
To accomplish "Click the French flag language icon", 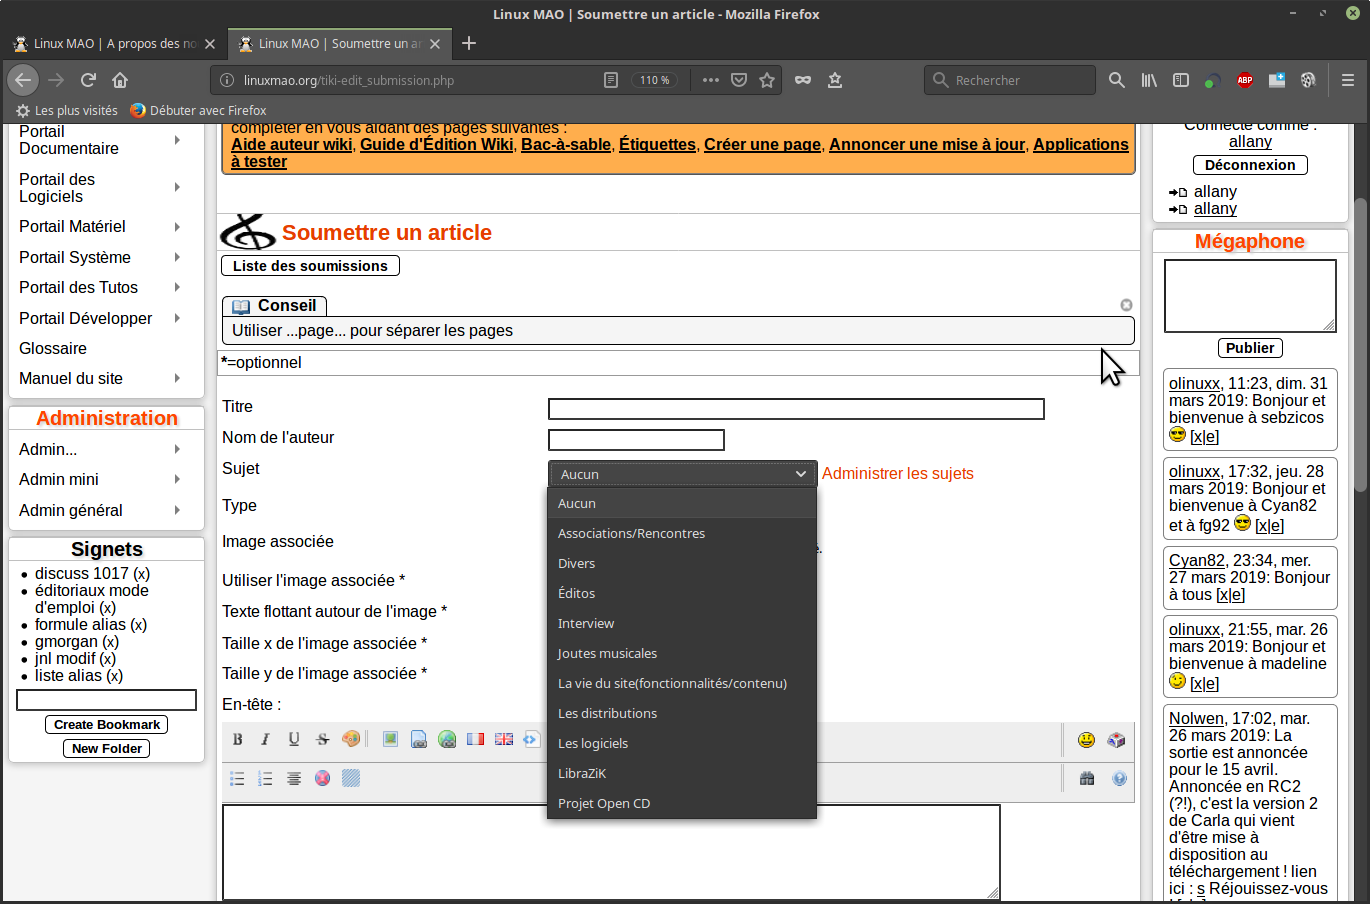I will point(475,739).
